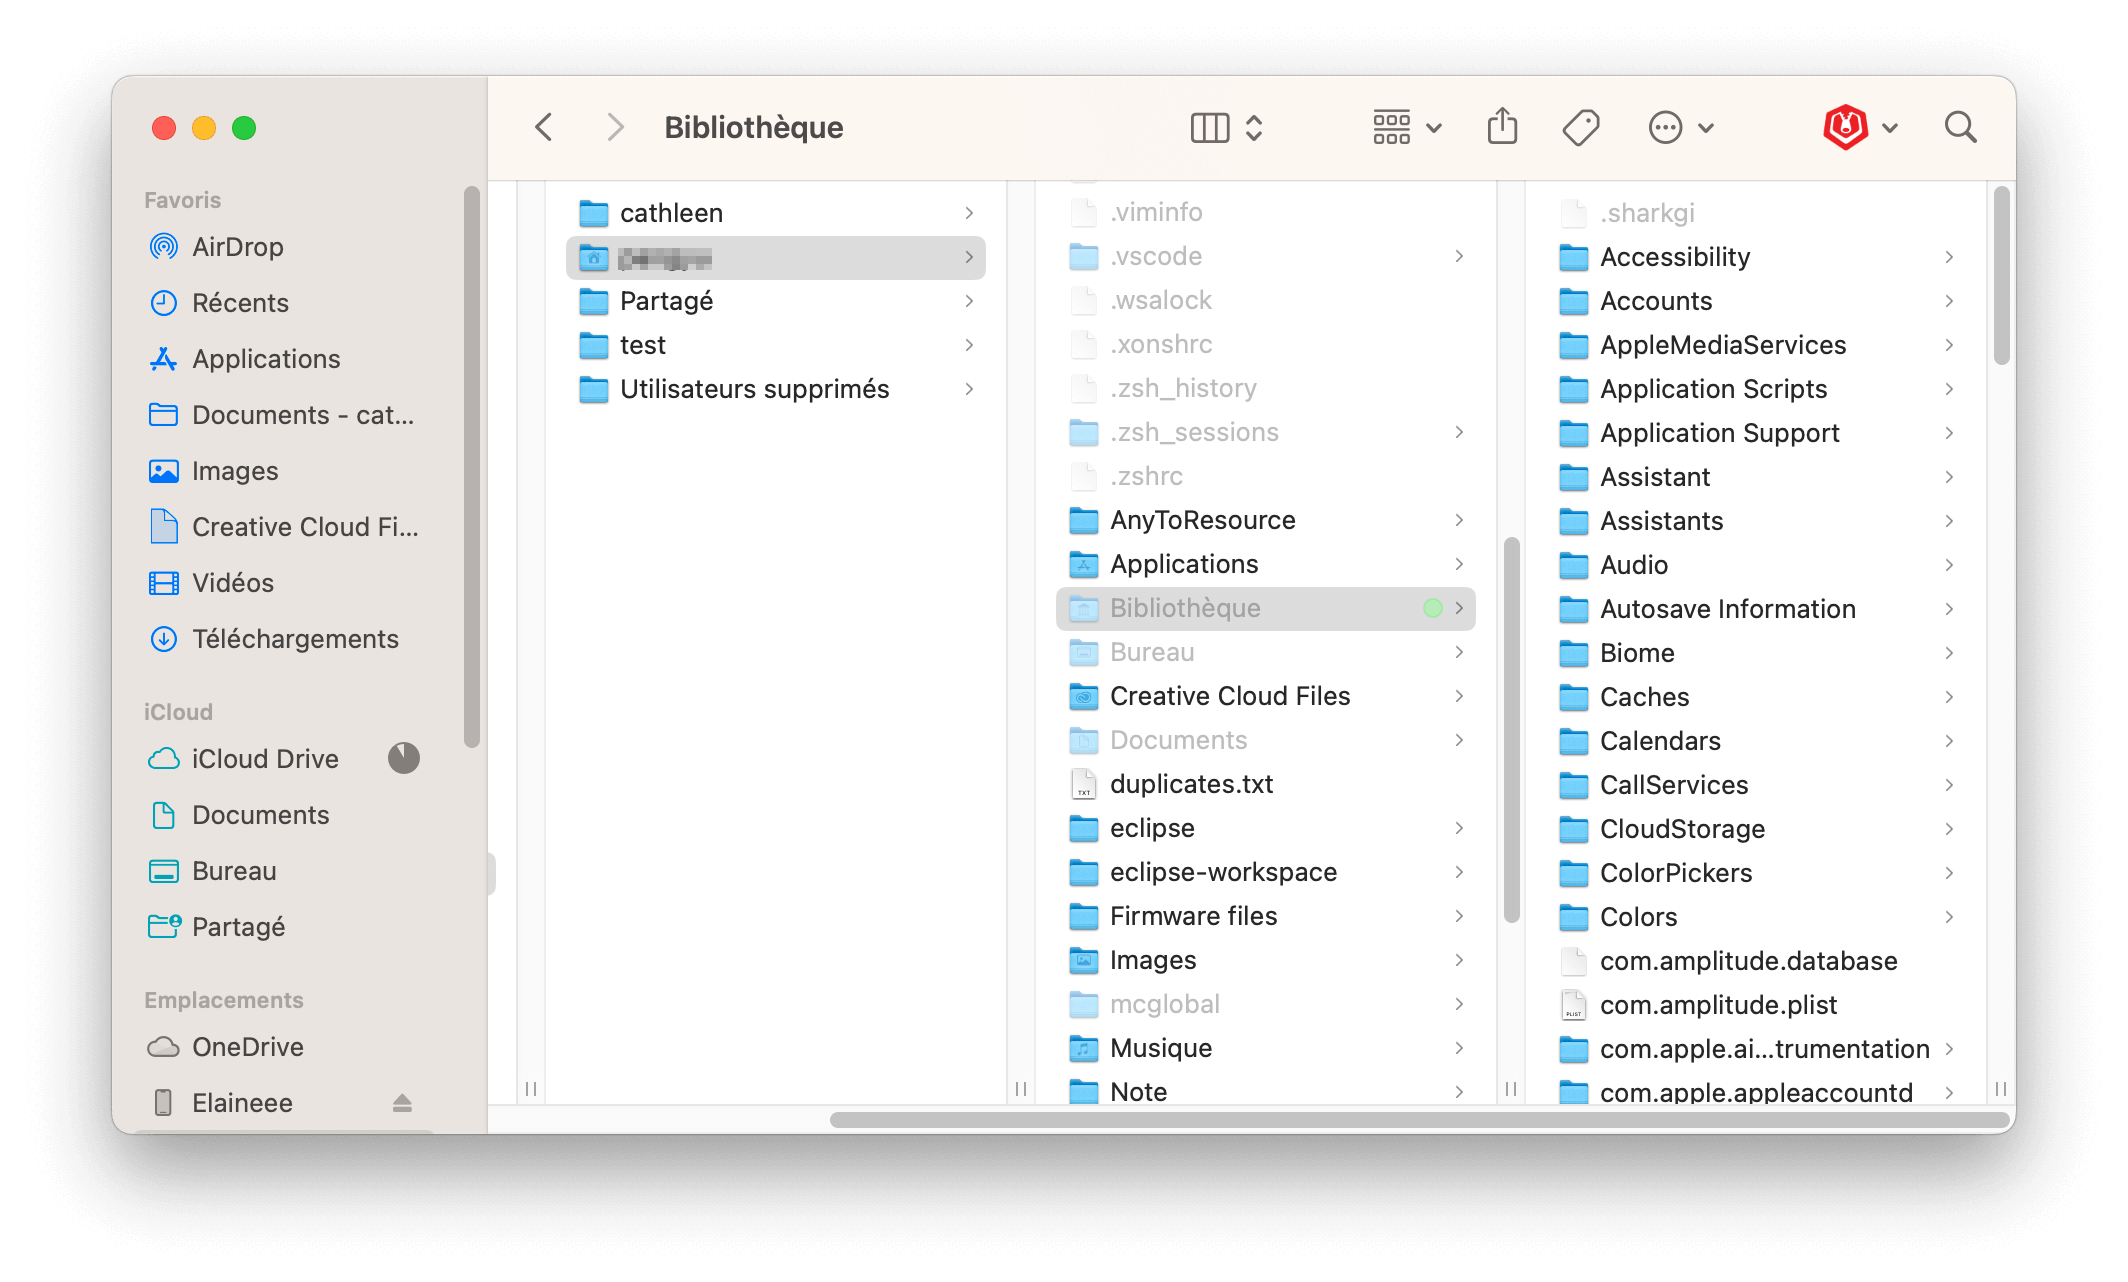Expand Utilisateurs supprimés folder chevron

click(x=969, y=389)
